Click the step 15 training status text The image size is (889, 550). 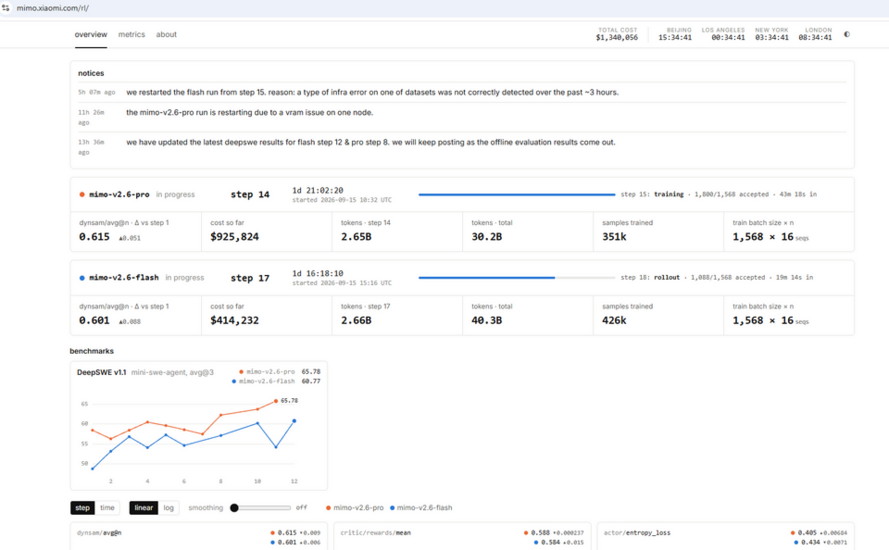[x=718, y=194]
